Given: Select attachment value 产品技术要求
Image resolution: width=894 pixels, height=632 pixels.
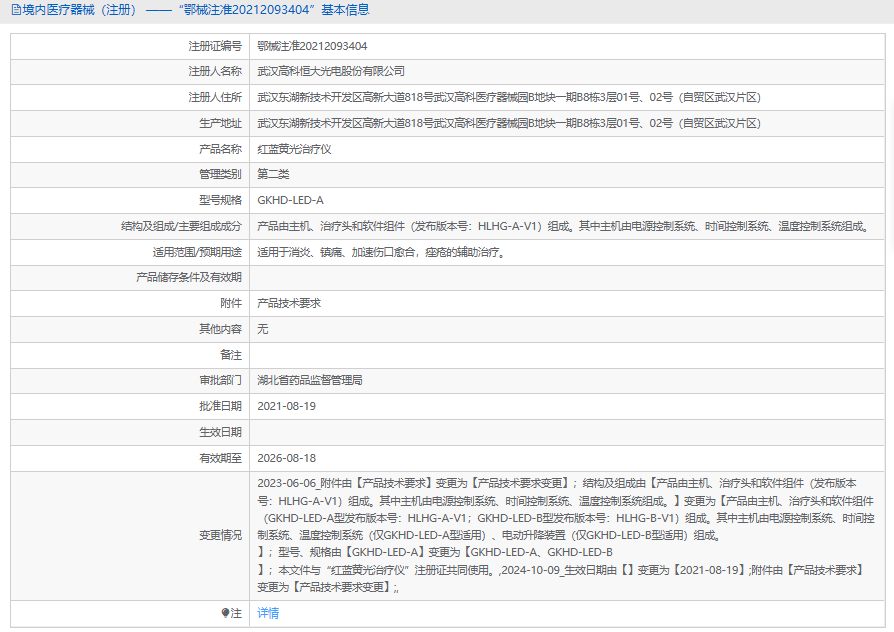Looking at the screenshot, I should [x=289, y=303].
